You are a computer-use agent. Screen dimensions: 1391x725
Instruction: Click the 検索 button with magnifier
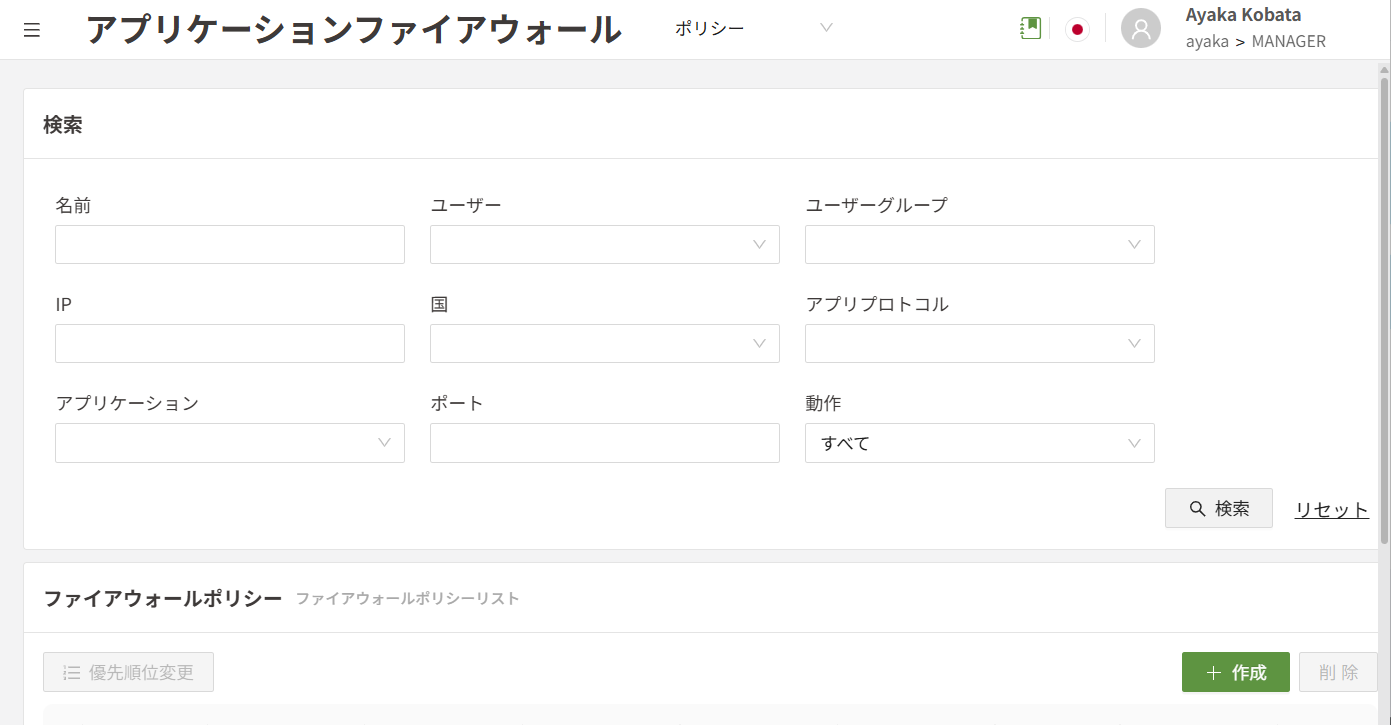coord(1218,508)
